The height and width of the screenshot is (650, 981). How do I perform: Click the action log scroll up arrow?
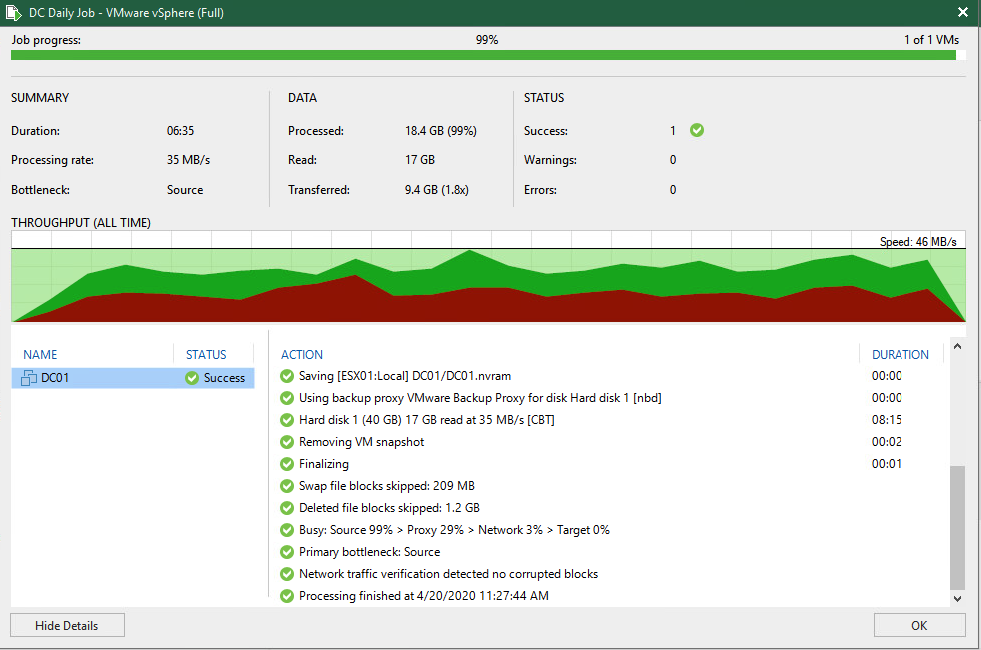pyautogui.click(x=957, y=346)
